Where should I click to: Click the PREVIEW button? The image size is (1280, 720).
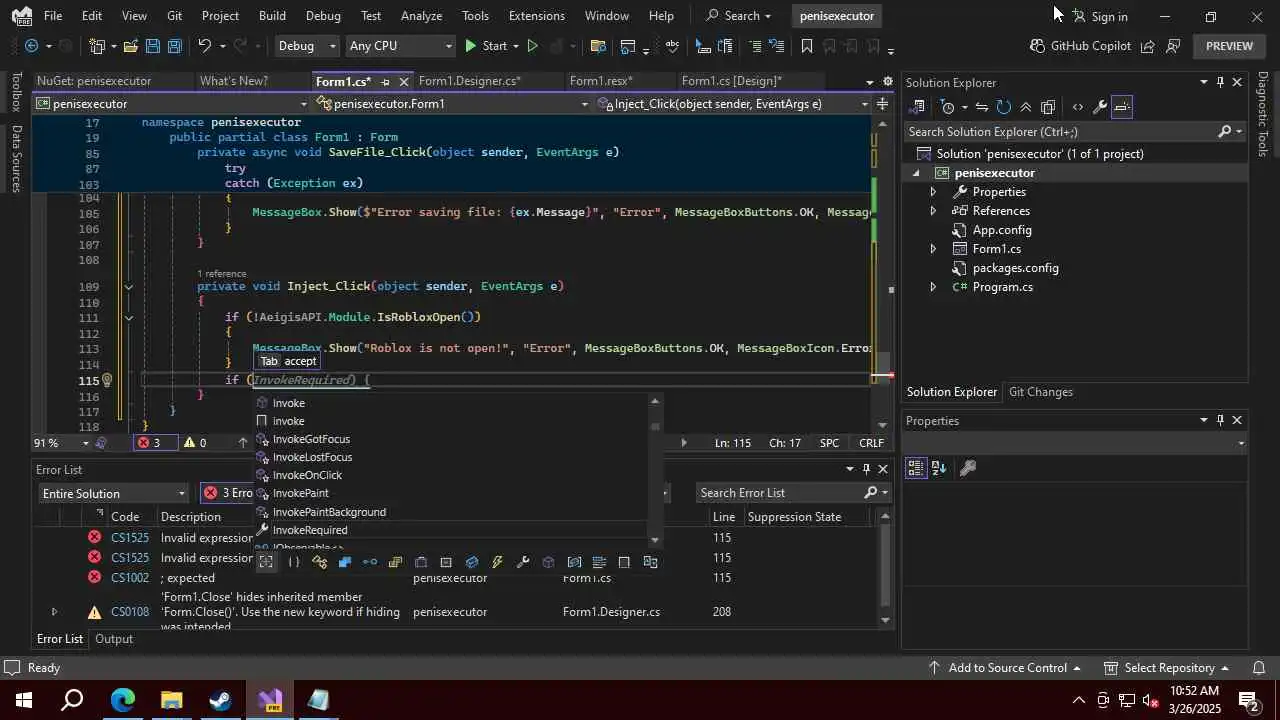click(1229, 46)
